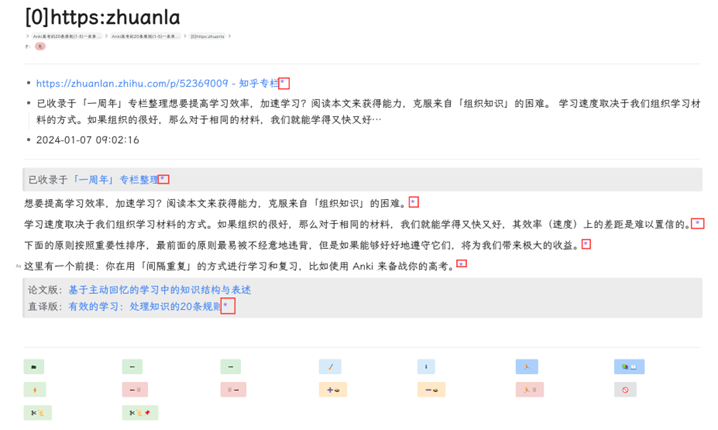Select the [0]https:zhuanla breadcrumb item
Viewport: 718px width, 430px height.
[208, 36]
